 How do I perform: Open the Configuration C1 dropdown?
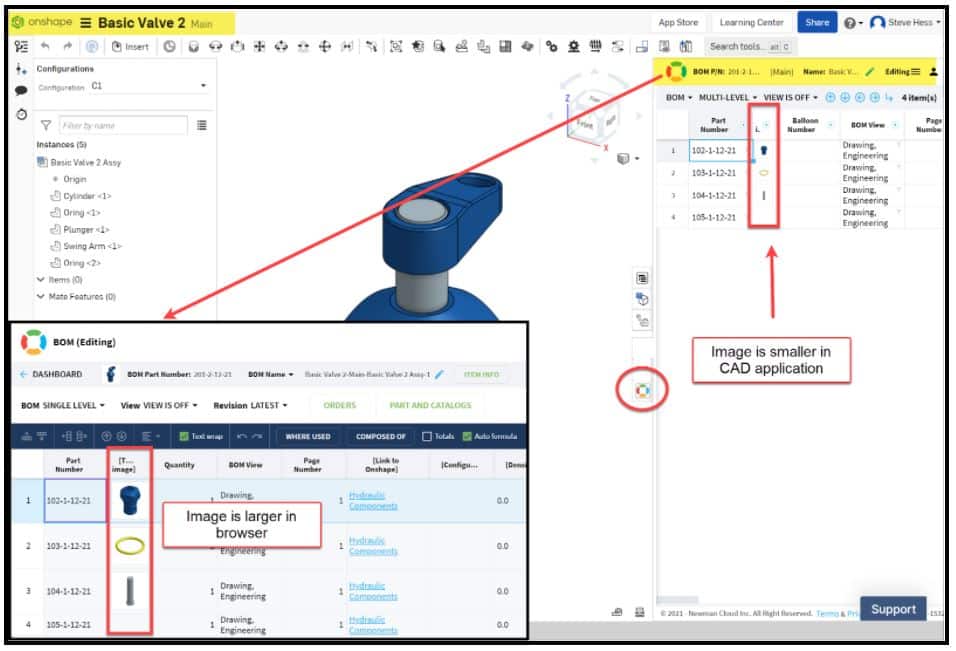[149, 86]
